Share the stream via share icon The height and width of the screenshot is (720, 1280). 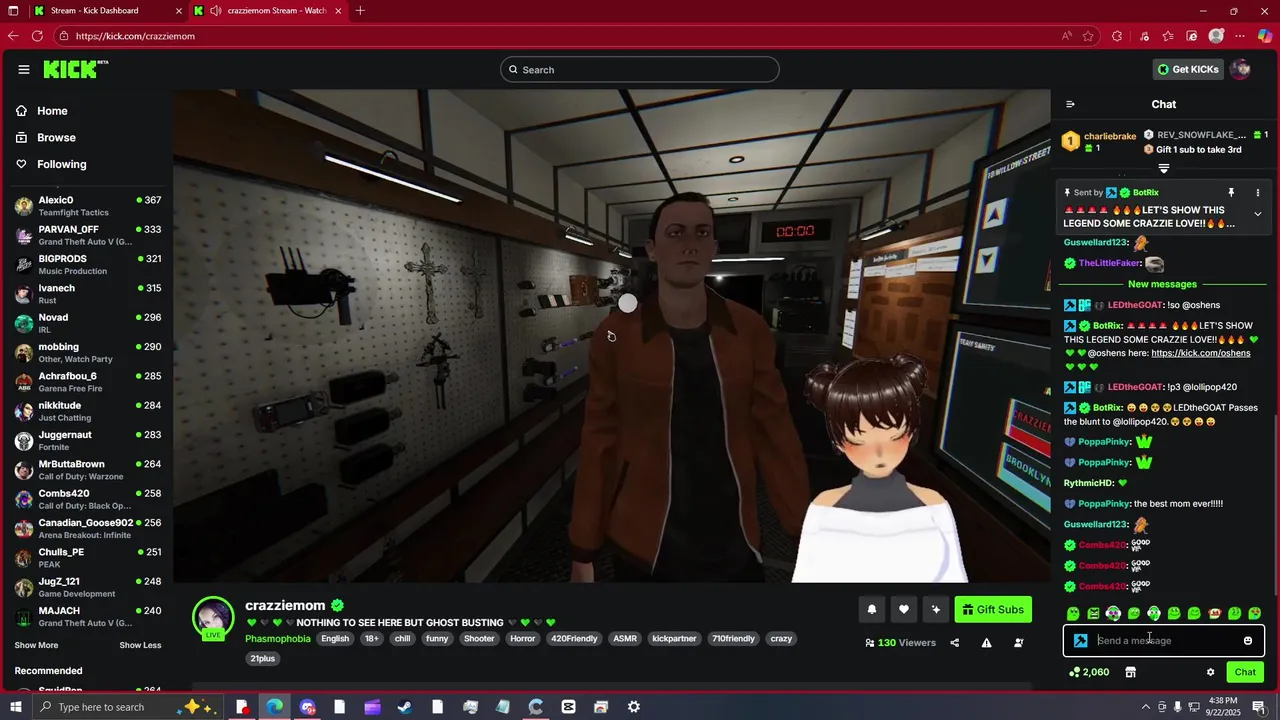954,643
